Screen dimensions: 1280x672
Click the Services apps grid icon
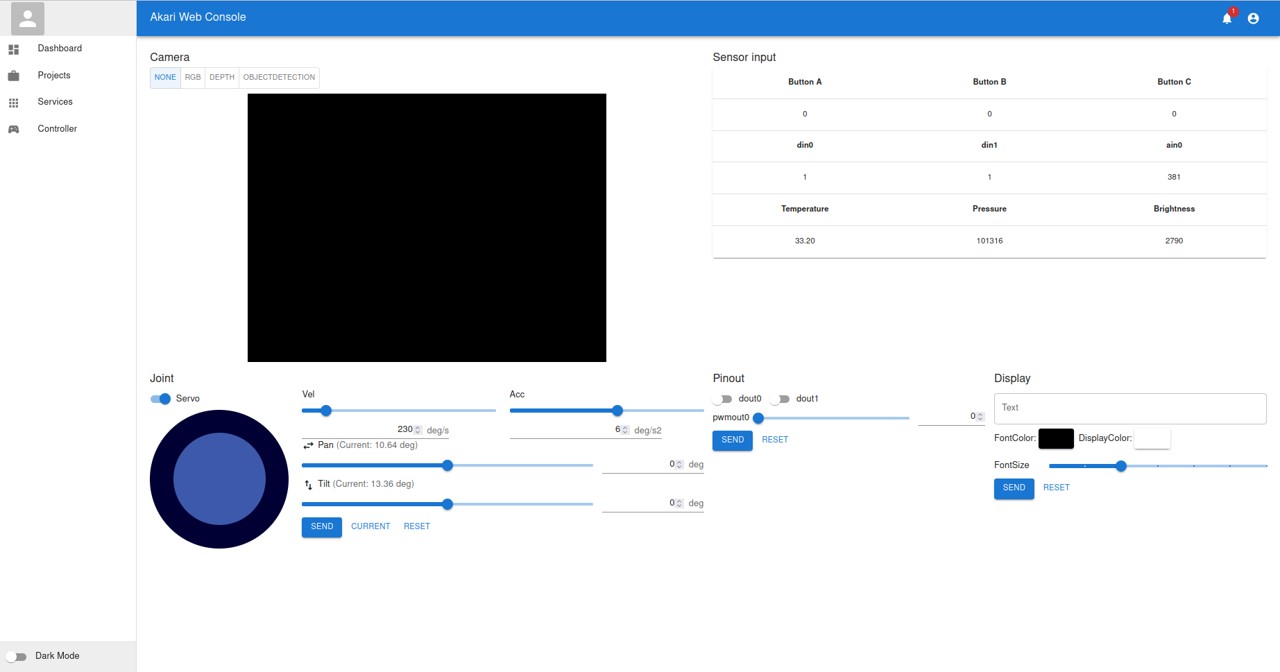click(x=14, y=103)
